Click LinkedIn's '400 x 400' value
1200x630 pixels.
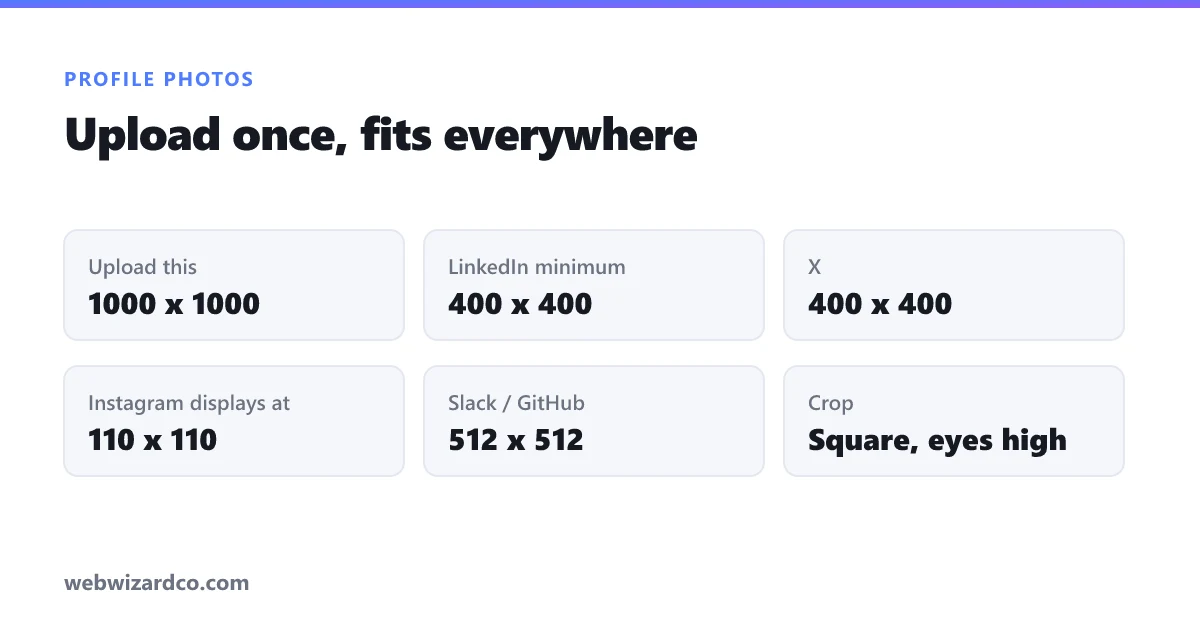[520, 304]
